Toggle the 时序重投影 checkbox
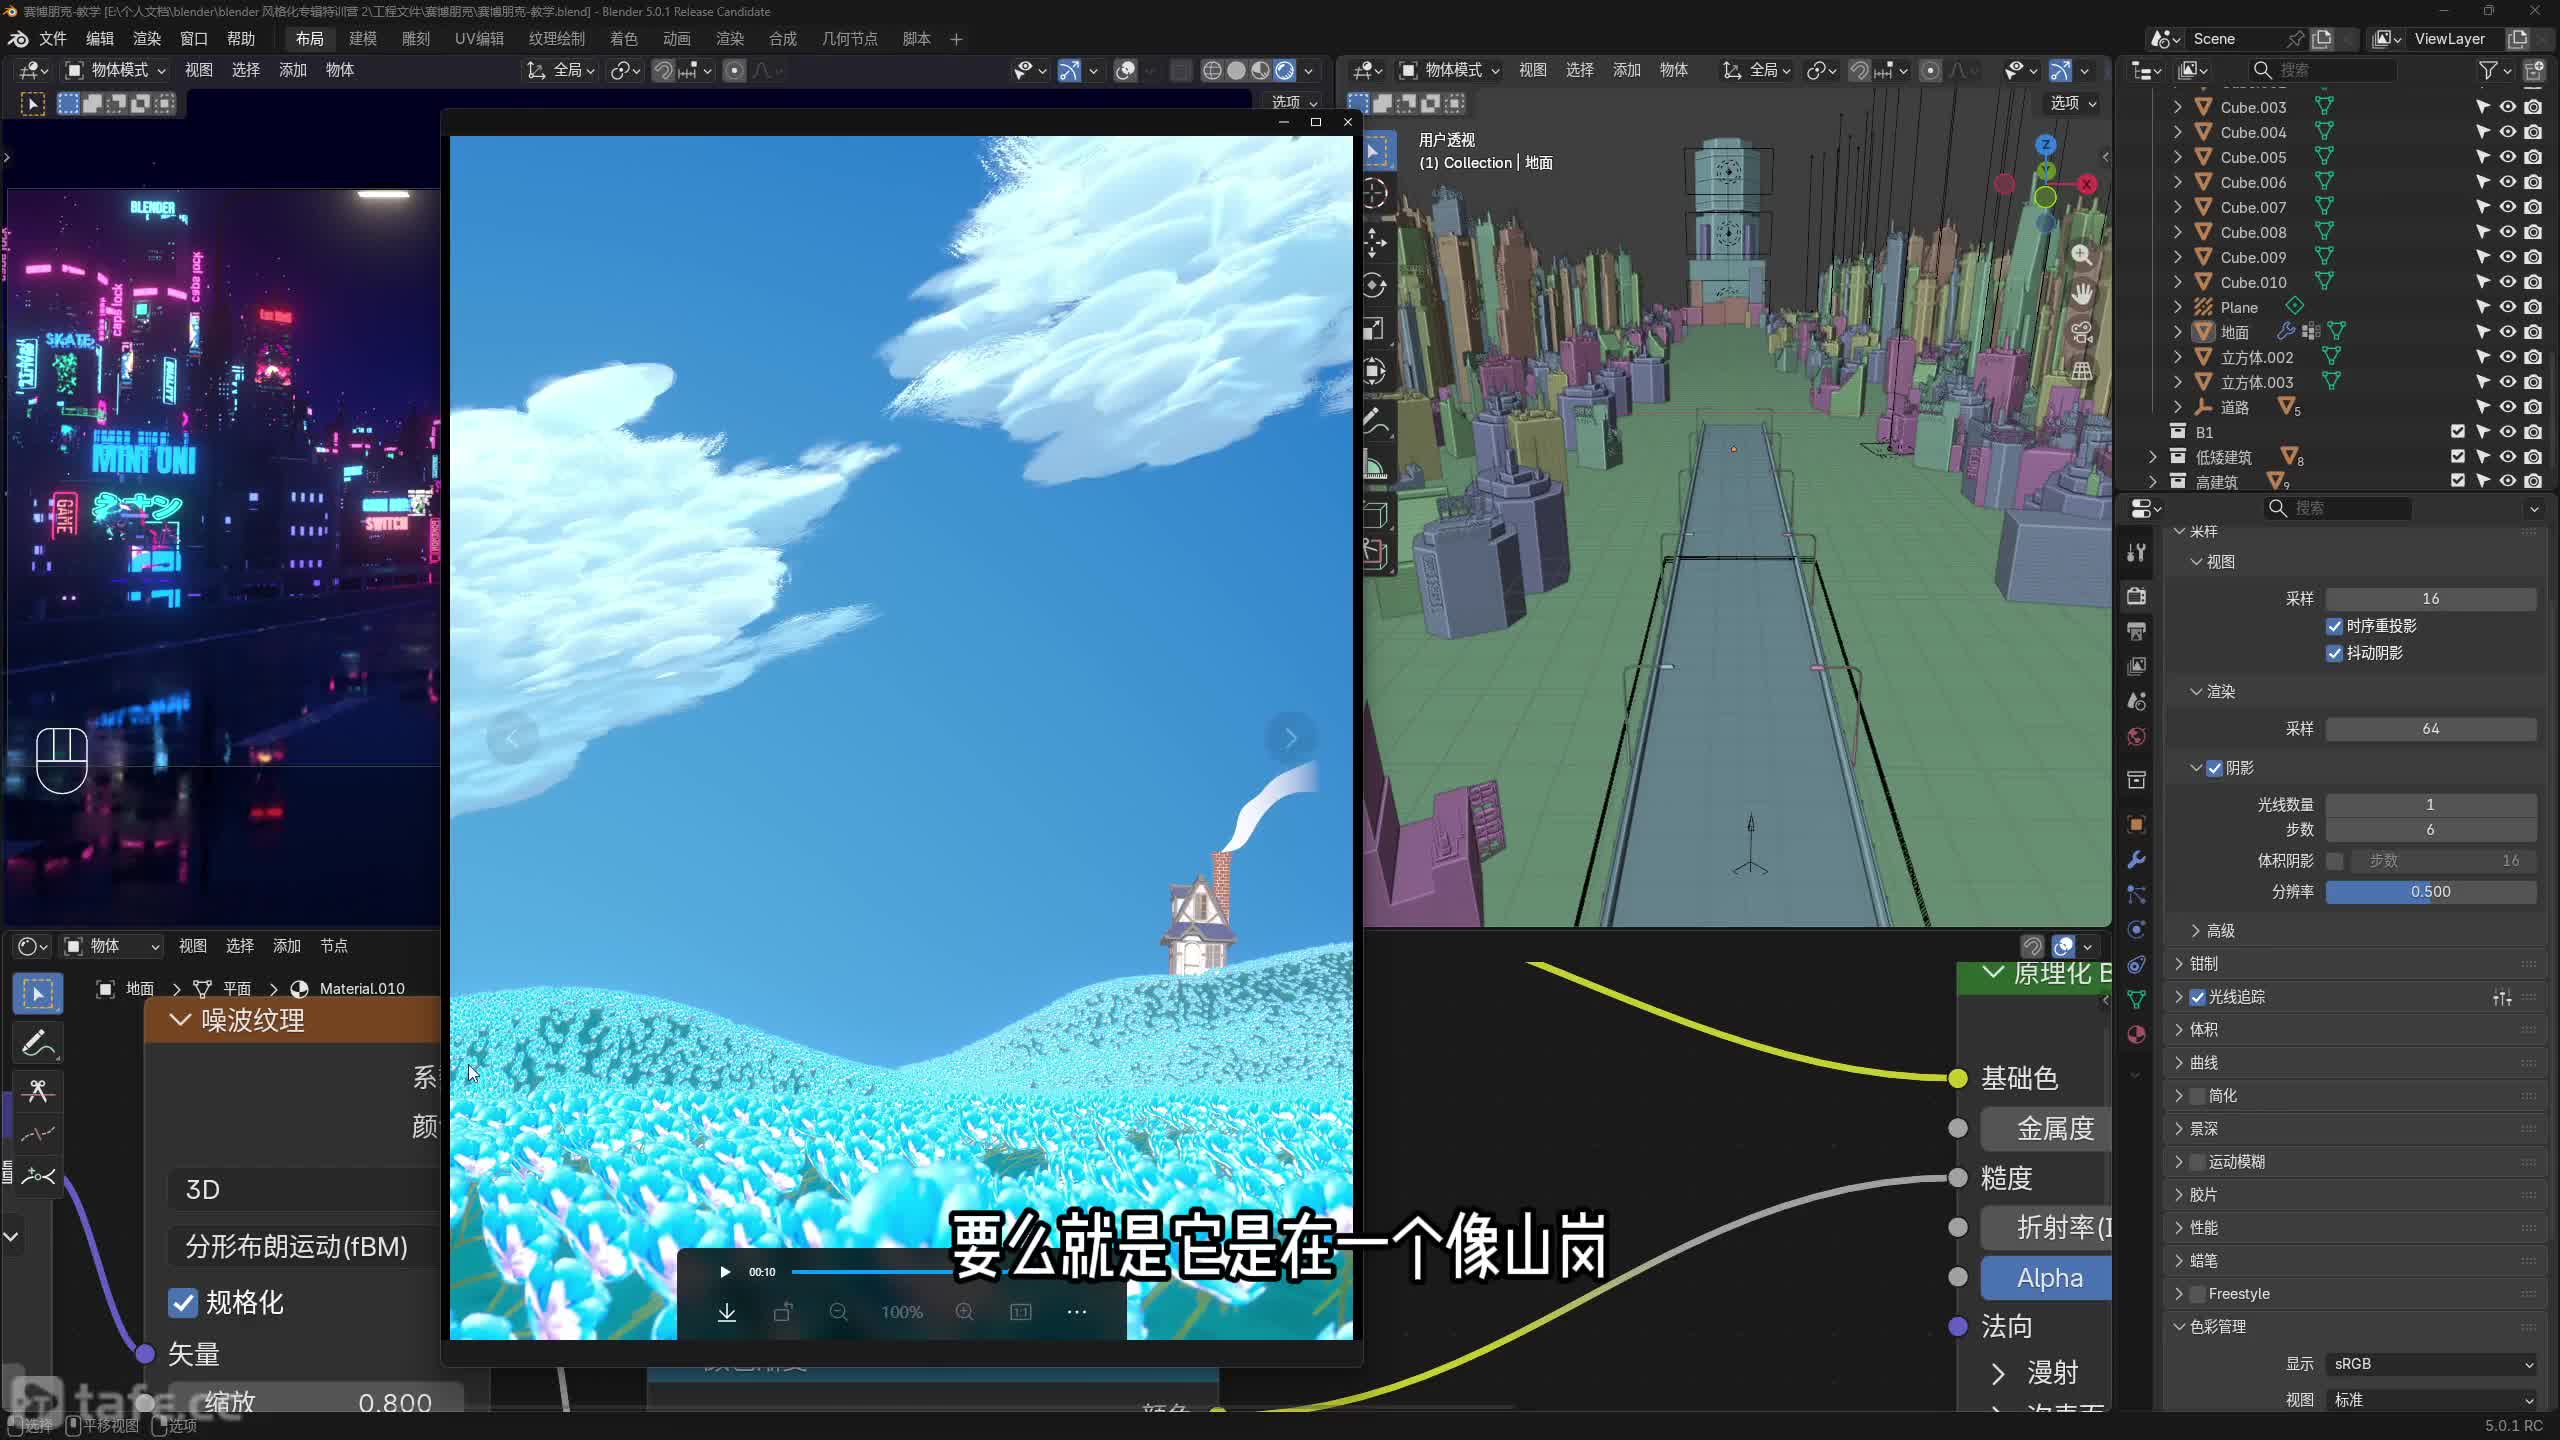The width and height of the screenshot is (2560, 1440). (x=2335, y=626)
